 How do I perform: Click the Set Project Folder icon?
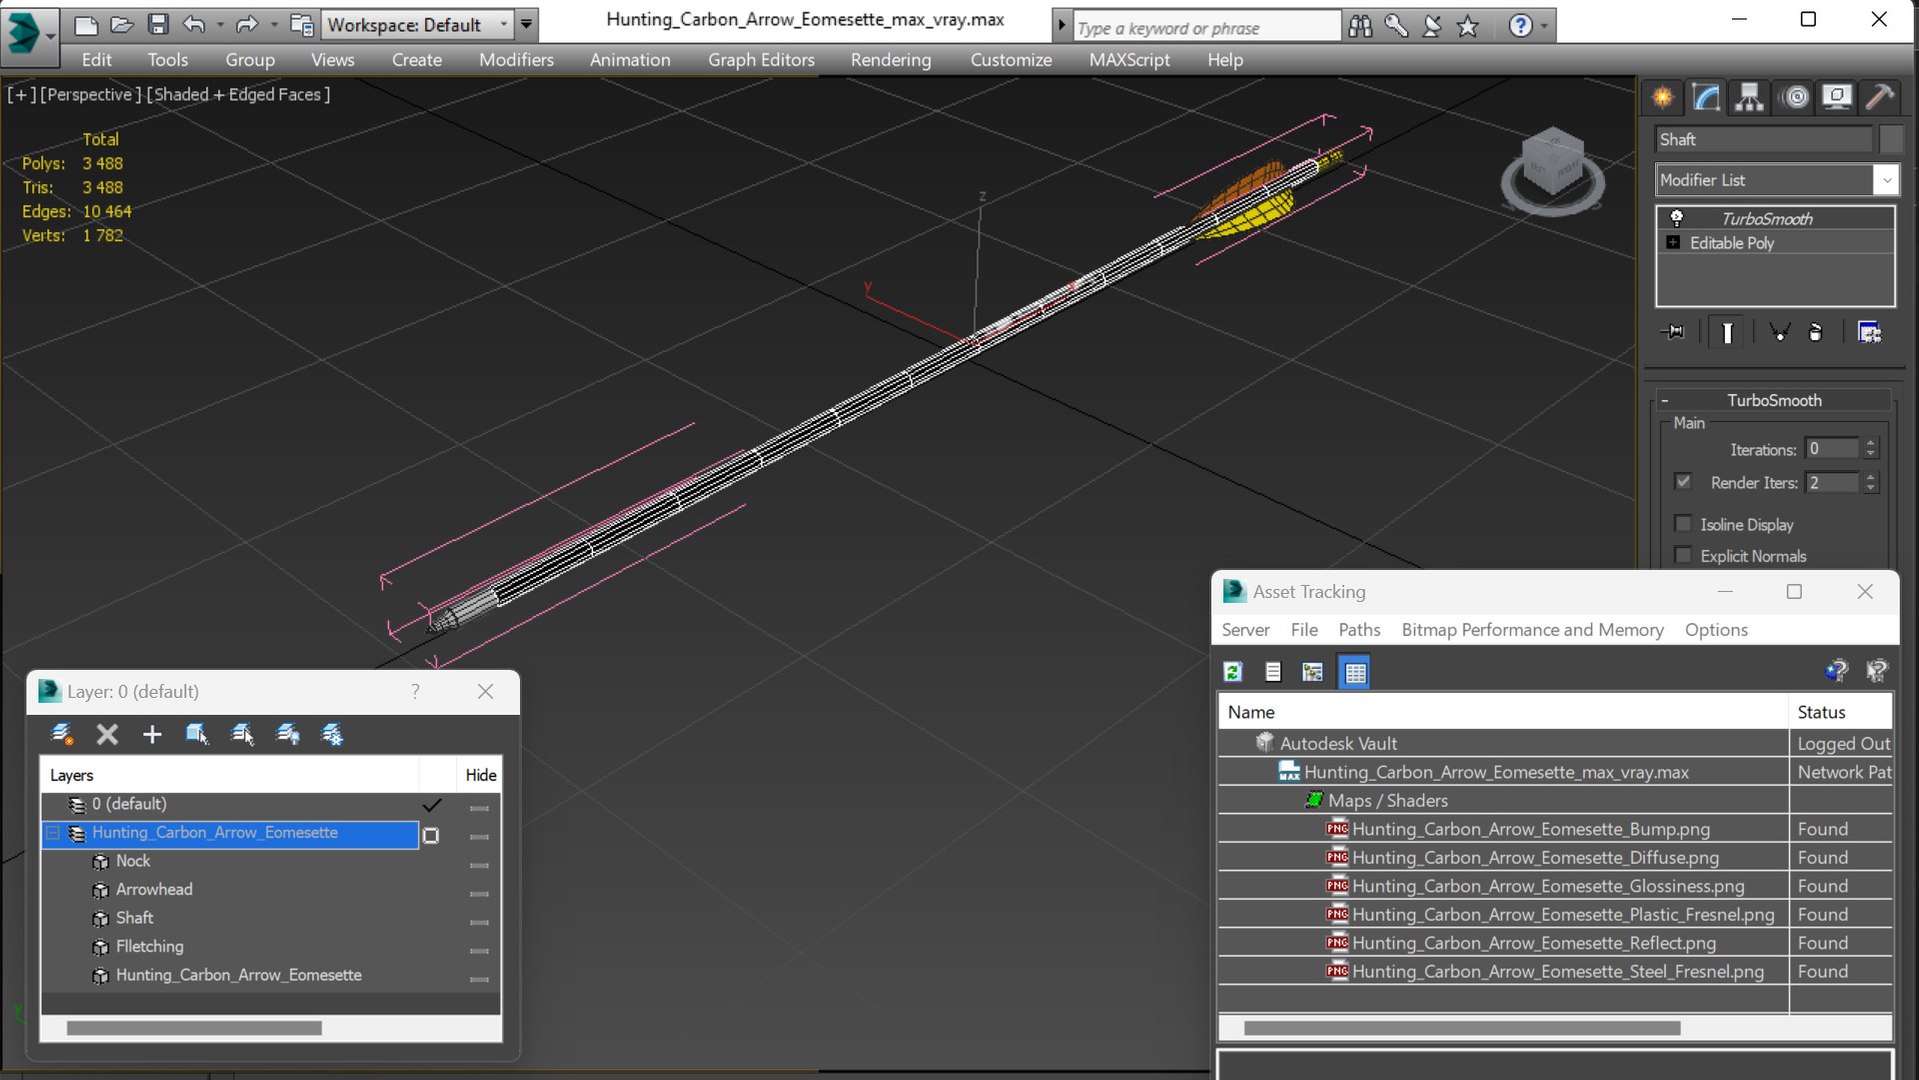pos(300,25)
